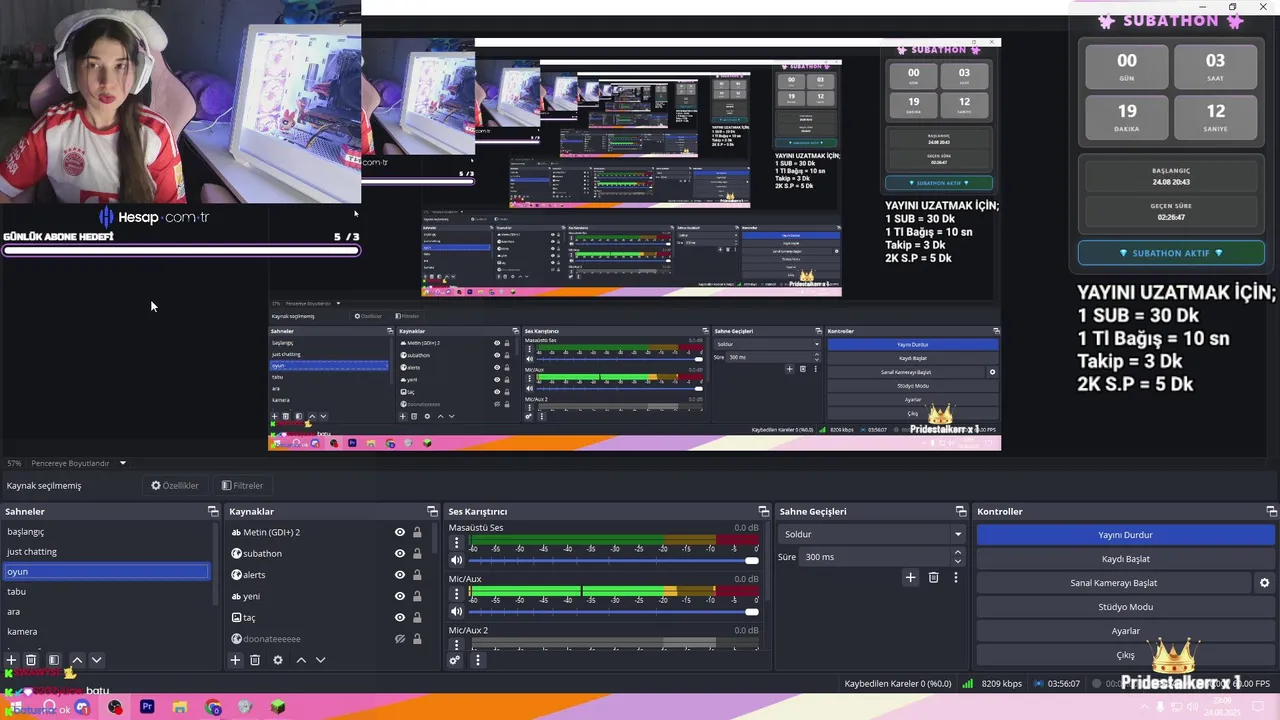Hide the yeni text source

400,596
